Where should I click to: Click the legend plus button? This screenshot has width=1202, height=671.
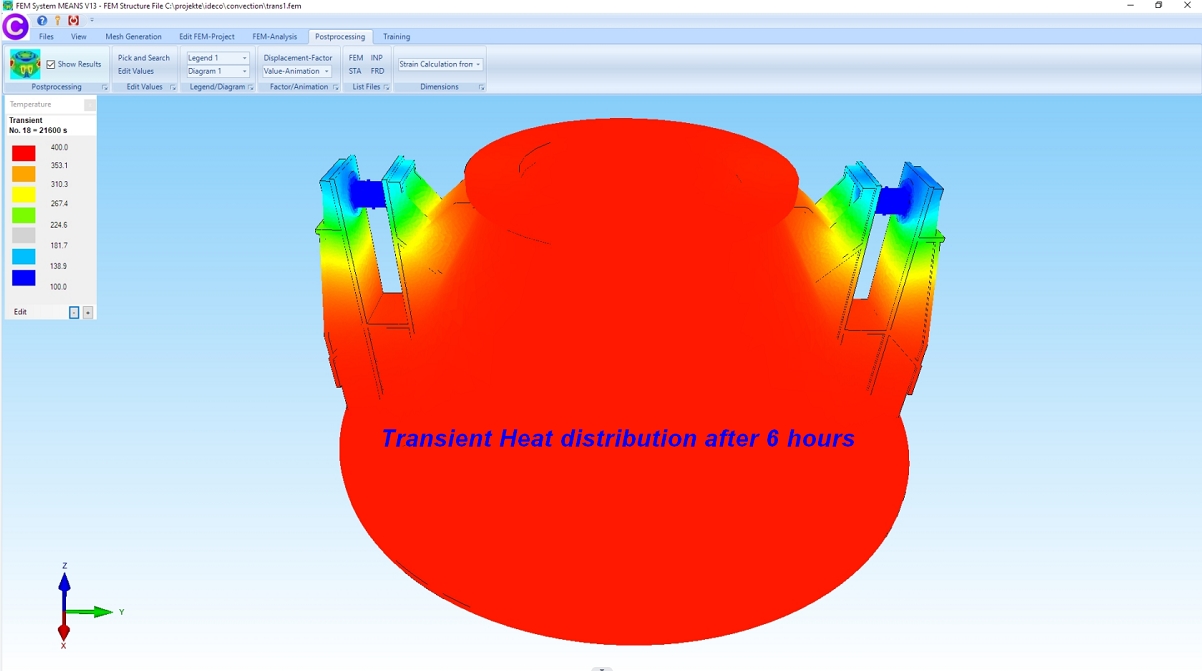click(x=88, y=313)
